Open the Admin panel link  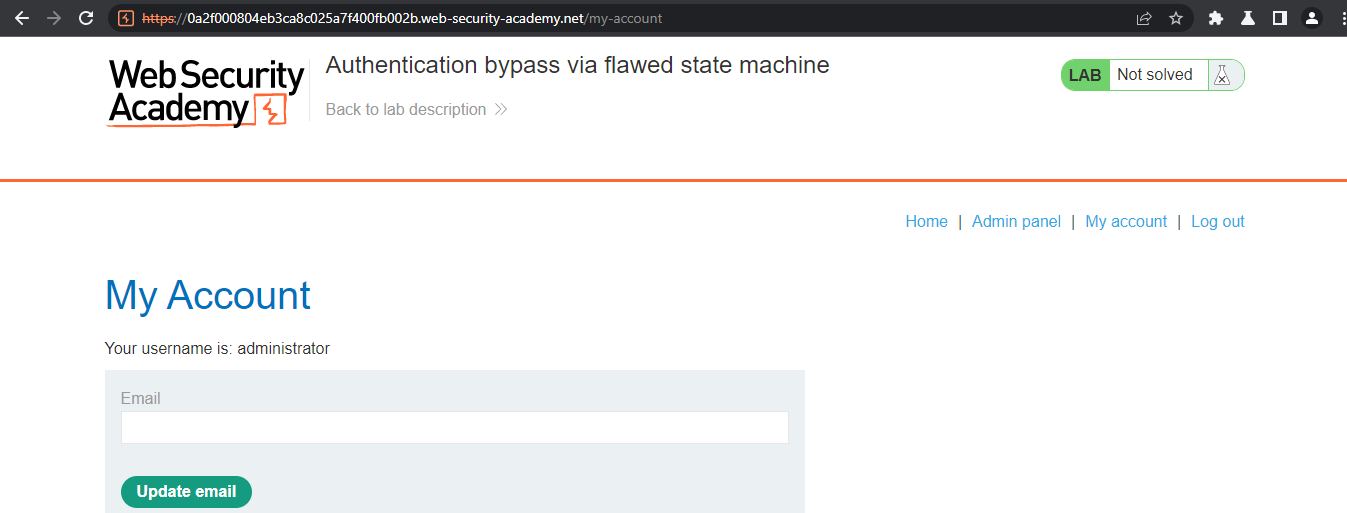pos(1016,222)
